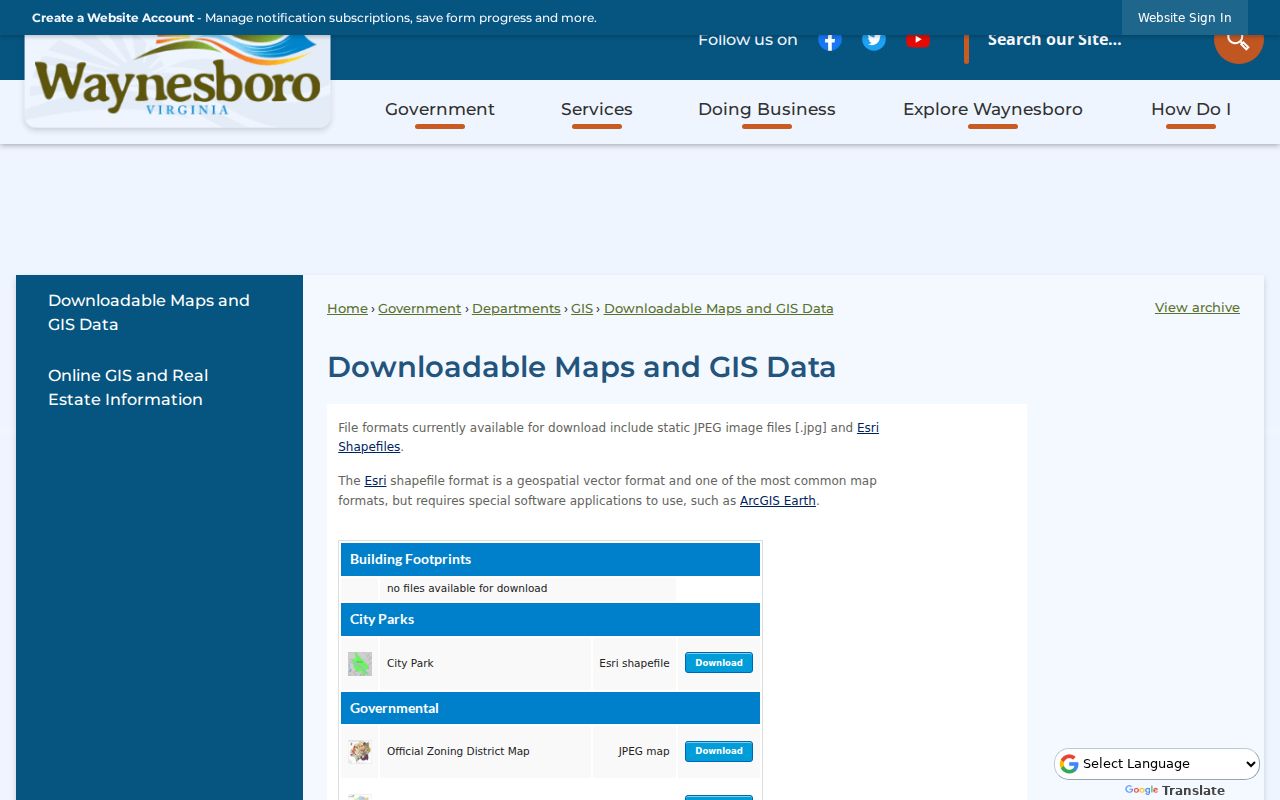Image resolution: width=1280 pixels, height=800 pixels.
Task: Click the Governmental section header
Action: click(550, 708)
